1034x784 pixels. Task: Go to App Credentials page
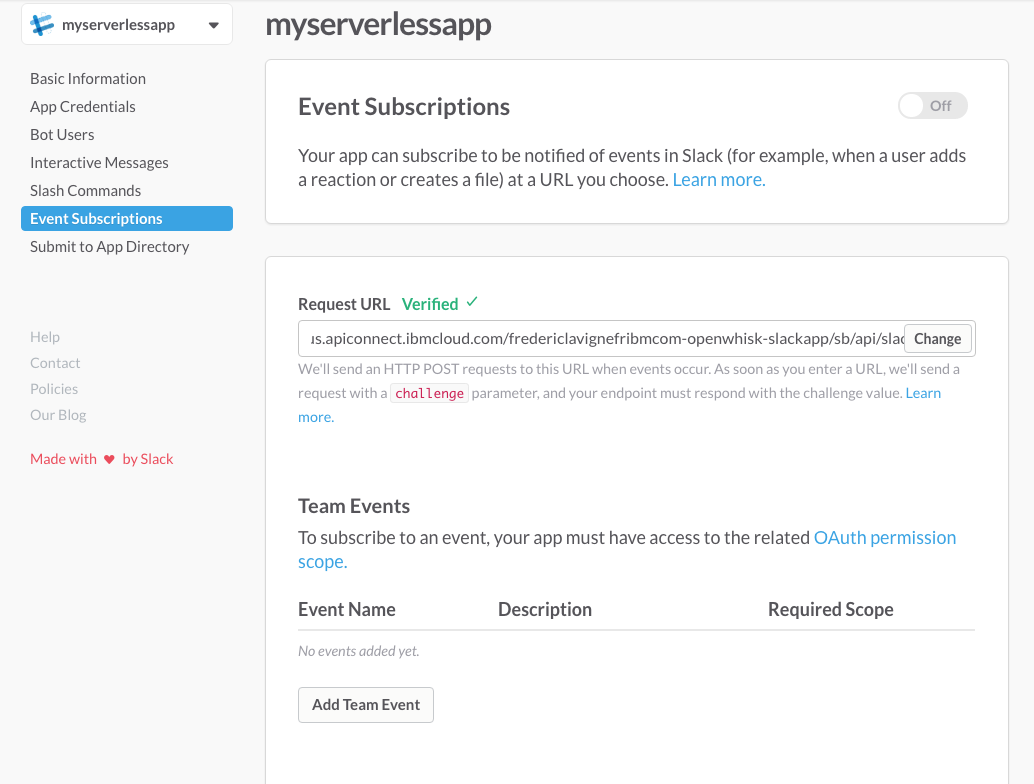pyautogui.click(x=82, y=107)
